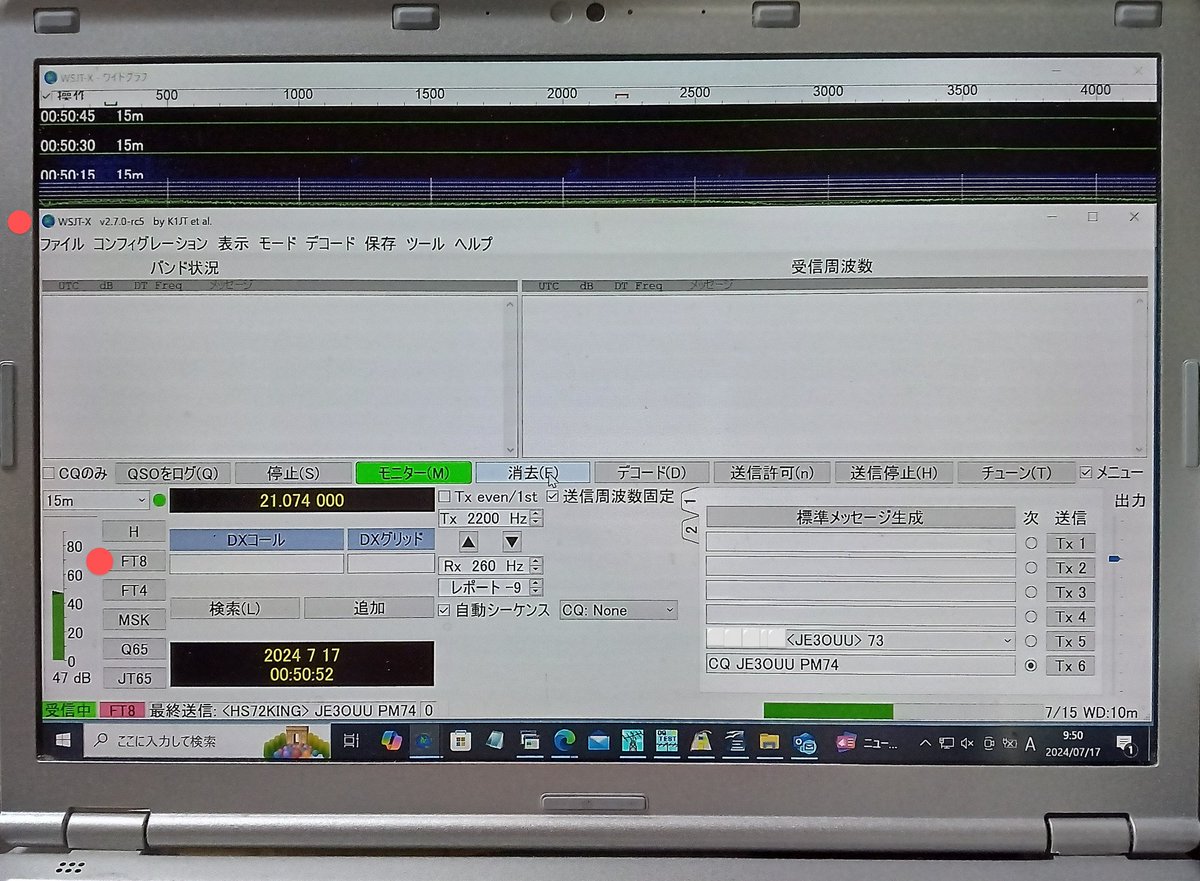Open the 表示 menu

click(x=233, y=243)
